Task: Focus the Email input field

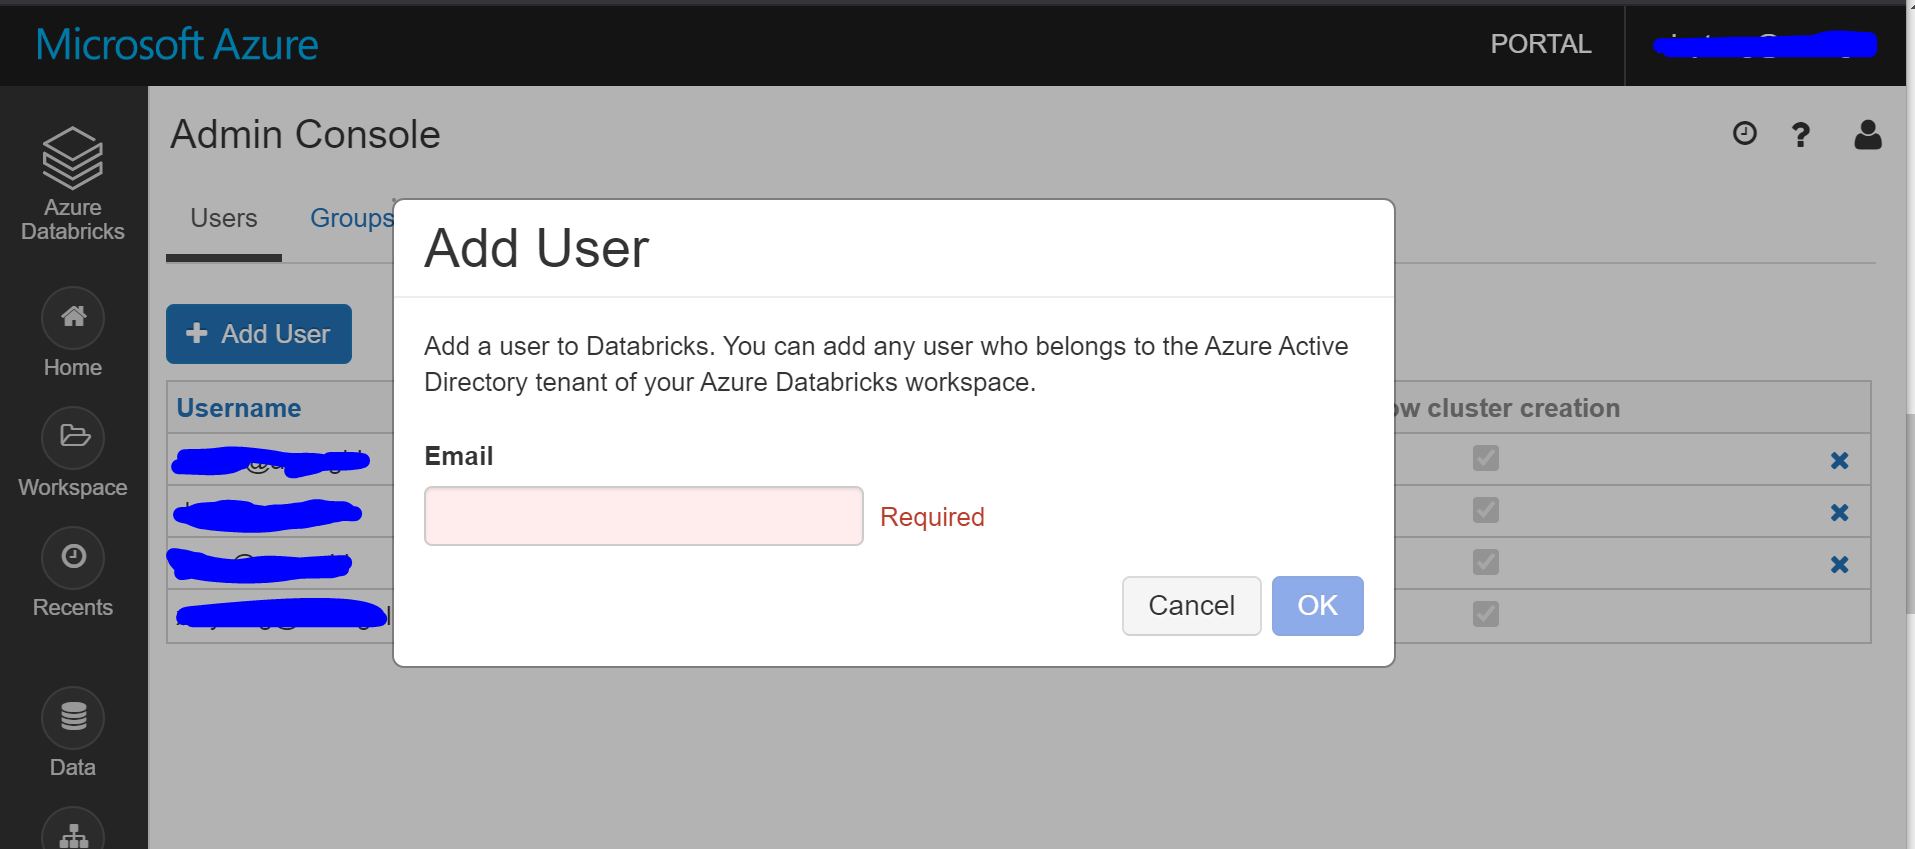Action: tap(644, 516)
